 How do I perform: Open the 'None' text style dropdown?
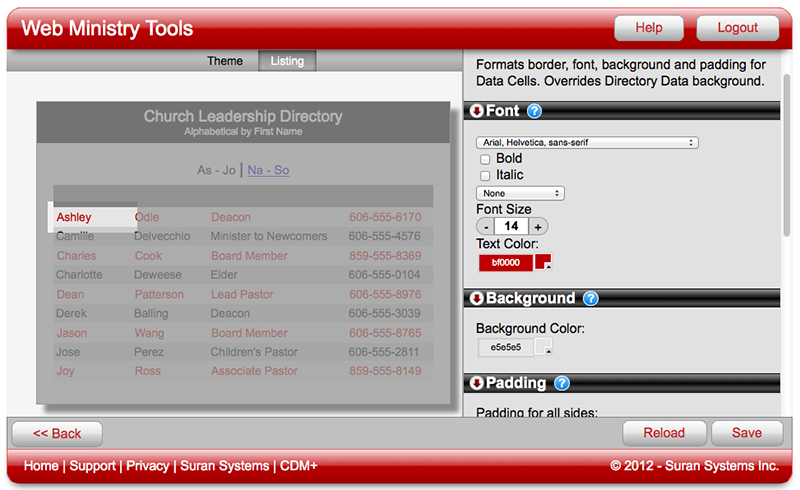520,193
